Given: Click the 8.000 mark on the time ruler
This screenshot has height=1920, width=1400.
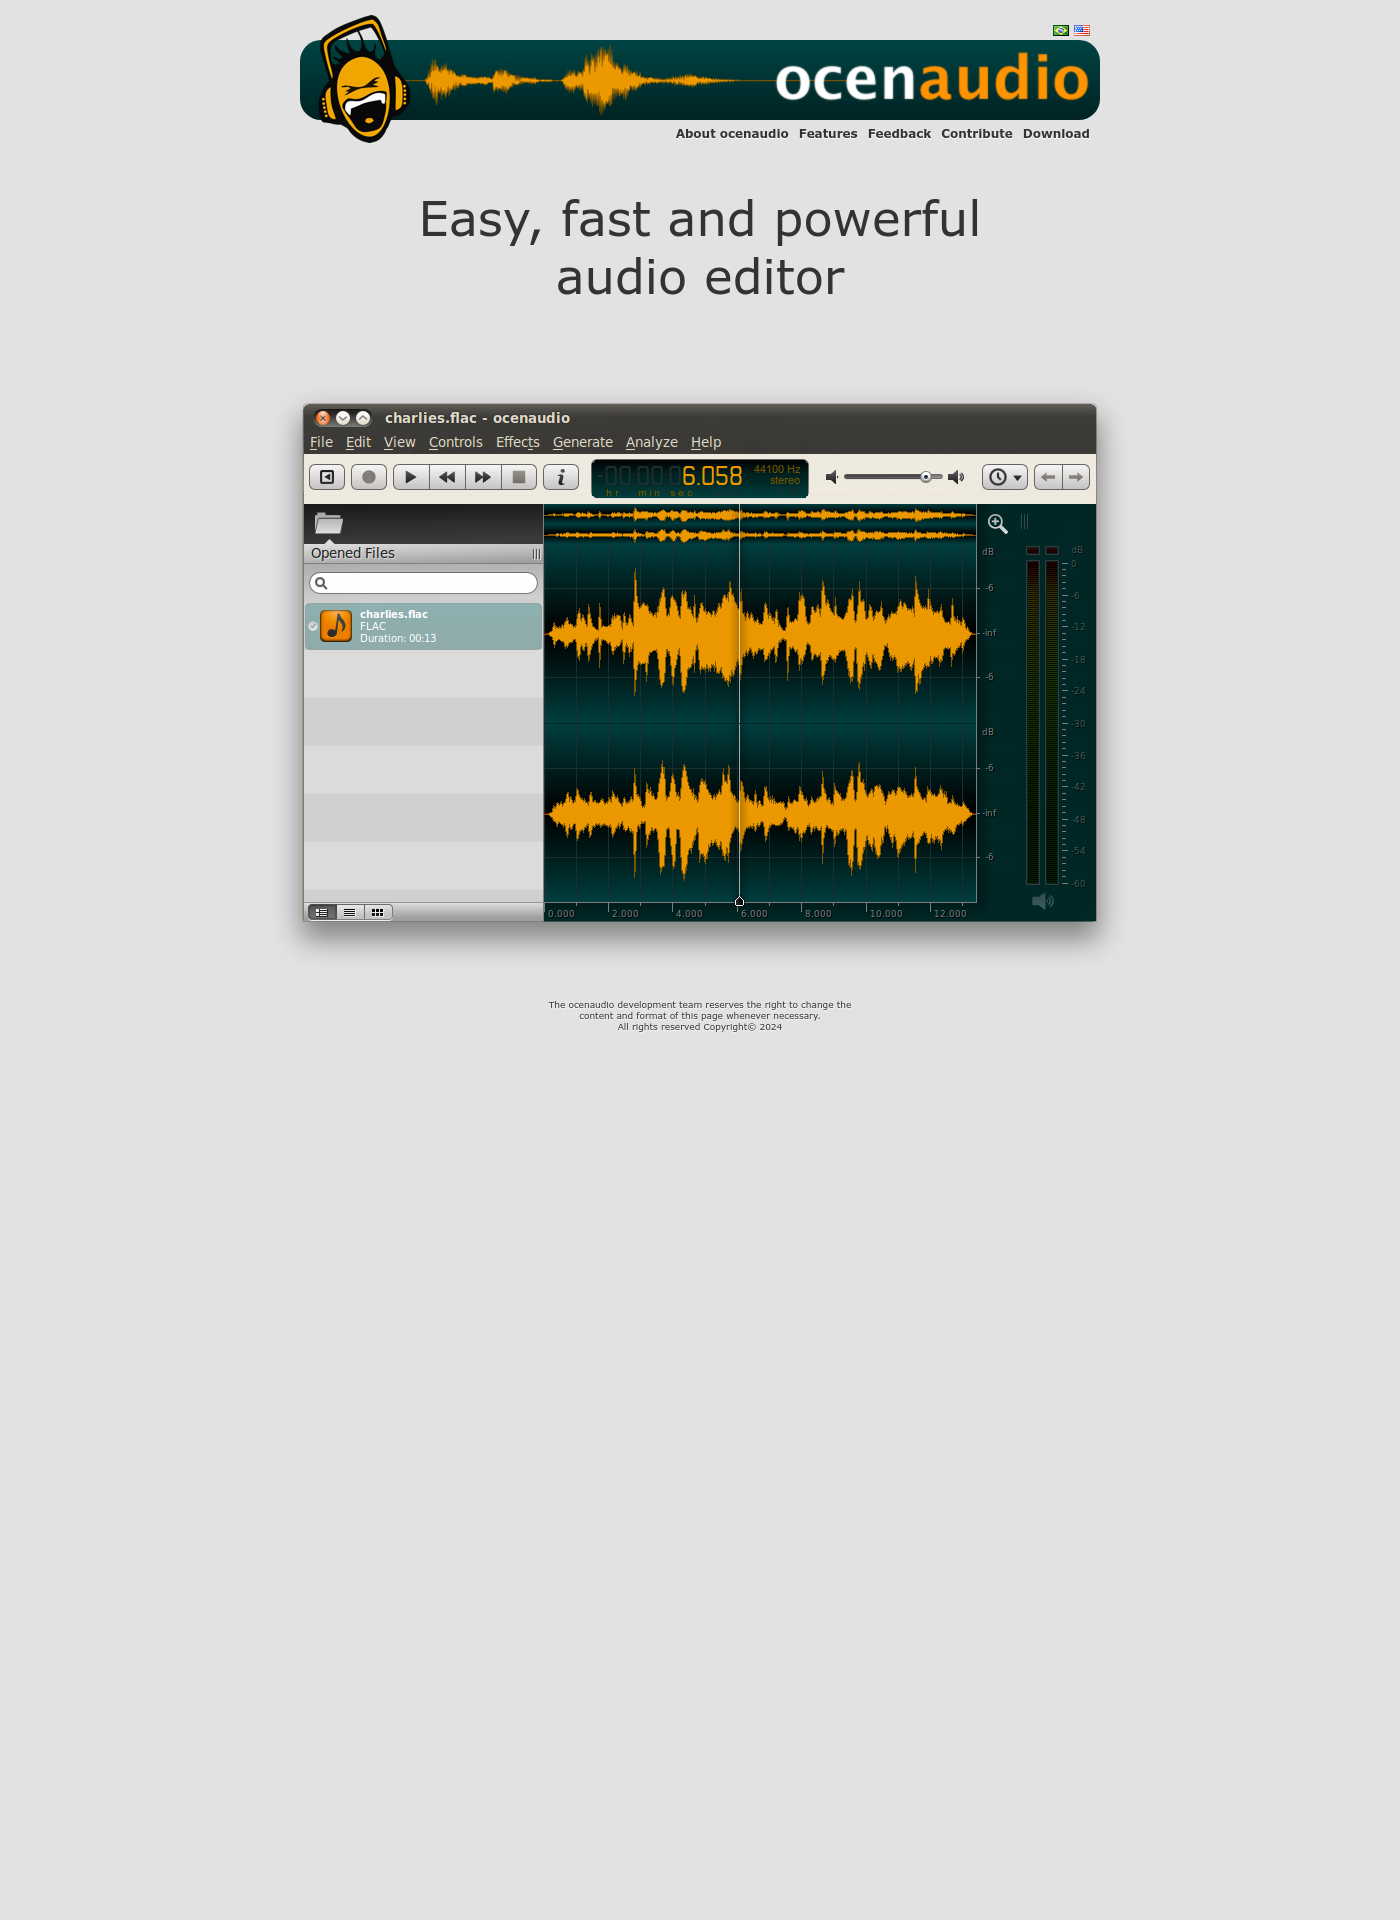Looking at the screenshot, I should [x=818, y=913].
